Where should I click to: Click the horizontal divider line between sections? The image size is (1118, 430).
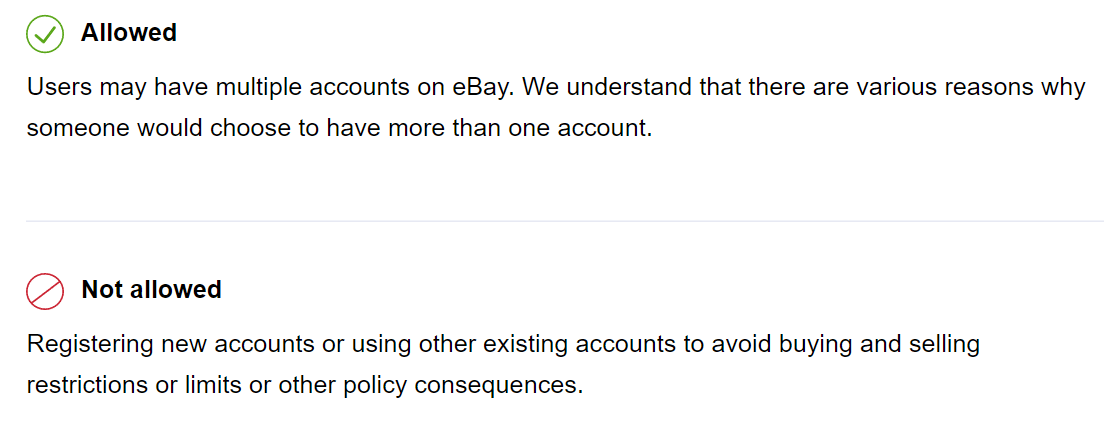pyautogui.click(x=565, y=221)
